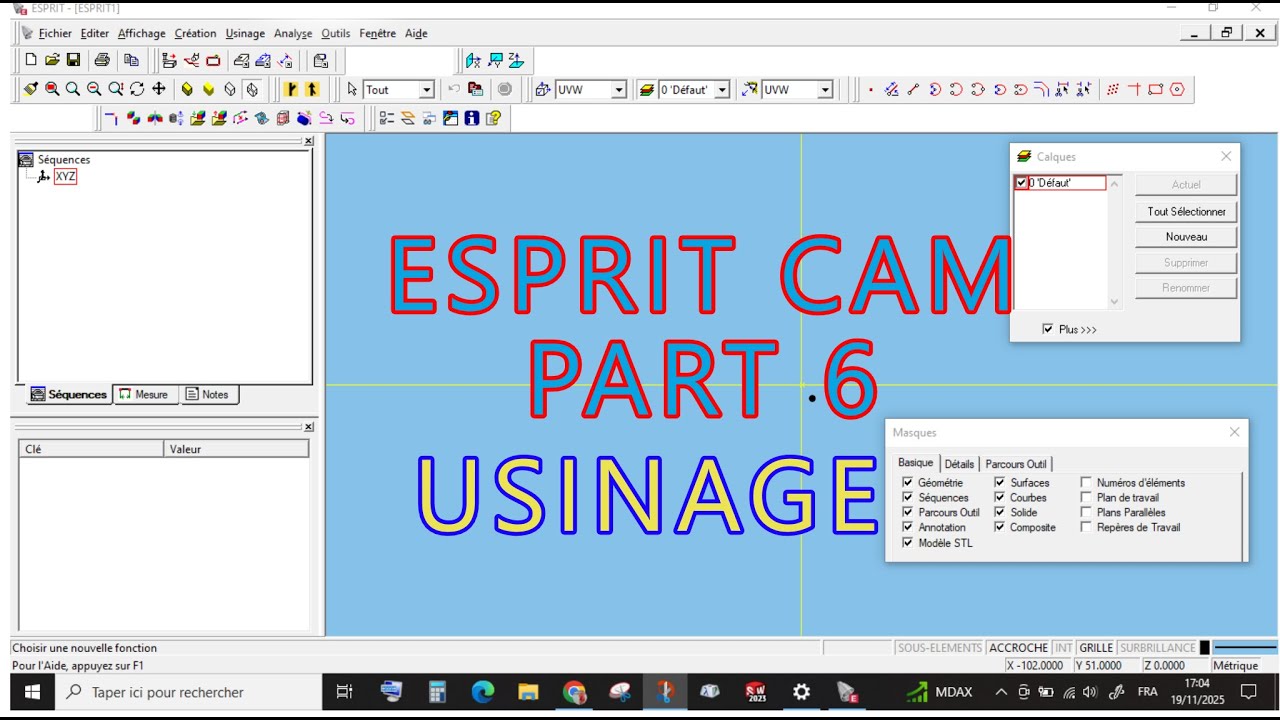Viewport: 1280px width, 720px height.
Task: Enable the Numéros d'éléments checkbox
Action: click(x=1086, y=483)
